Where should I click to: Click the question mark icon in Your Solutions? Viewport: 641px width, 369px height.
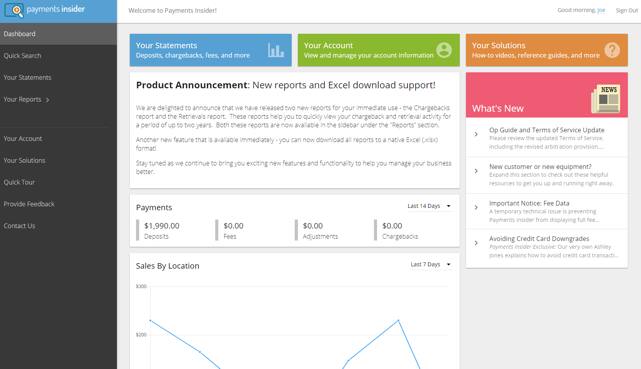612,50
